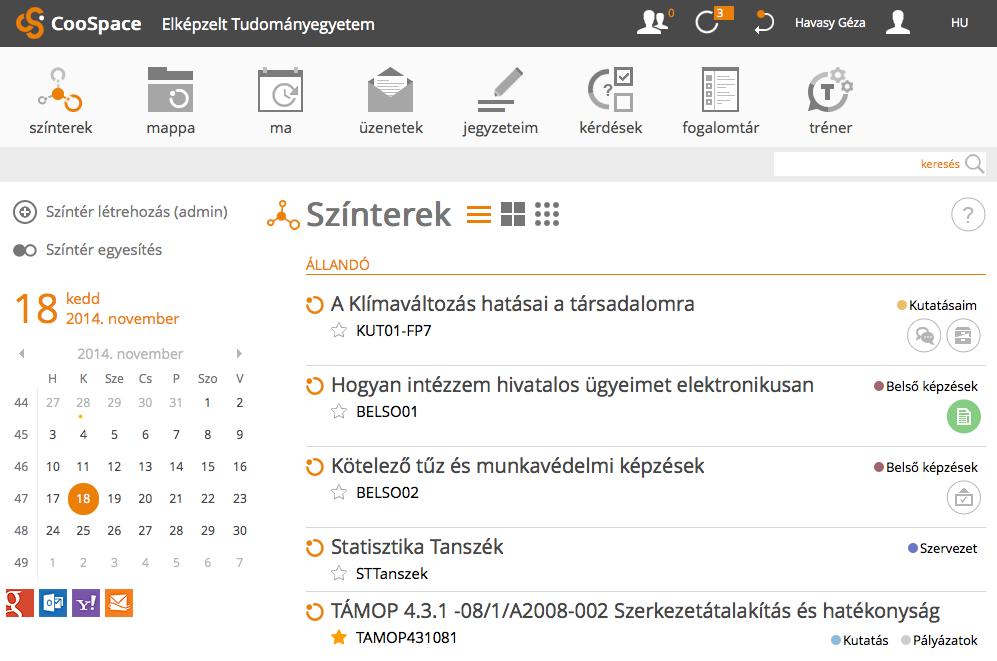Unfavorite the TAMOP431081 star

(339, 637)
